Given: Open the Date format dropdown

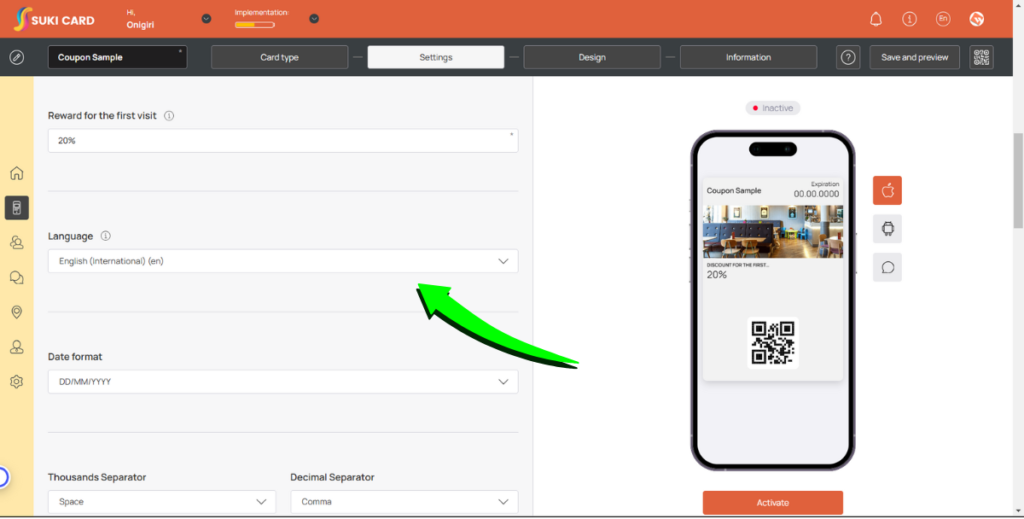Looking at the screenshot, I should pos(283,382).
